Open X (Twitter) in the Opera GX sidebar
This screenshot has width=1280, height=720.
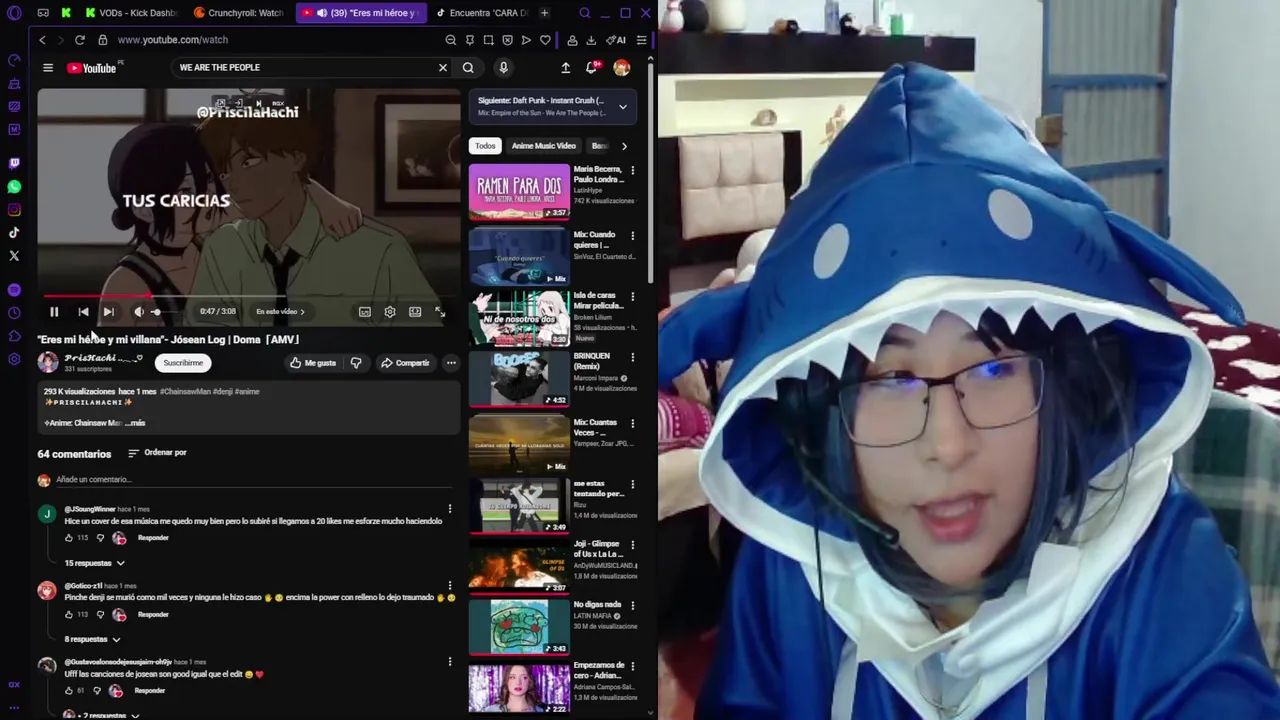14,256
